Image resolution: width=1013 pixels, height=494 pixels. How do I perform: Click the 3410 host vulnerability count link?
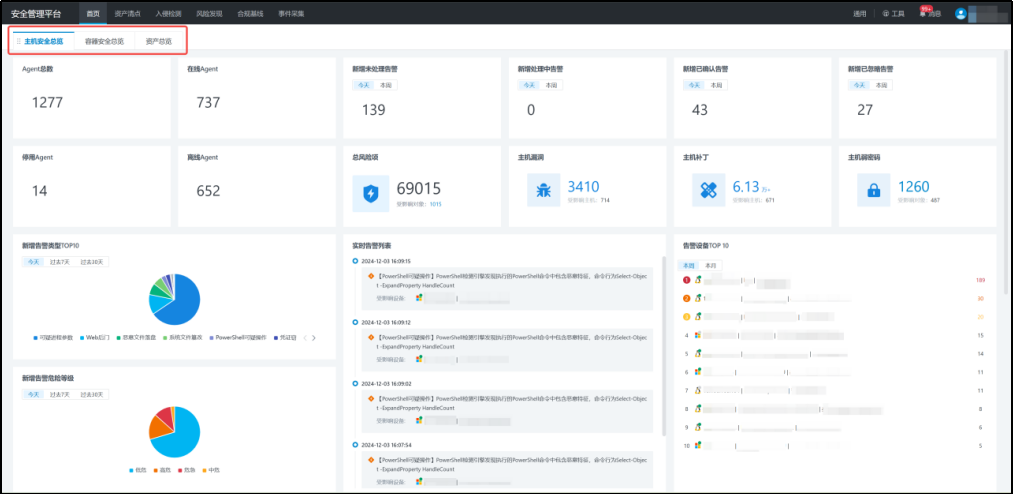(583, 187)
